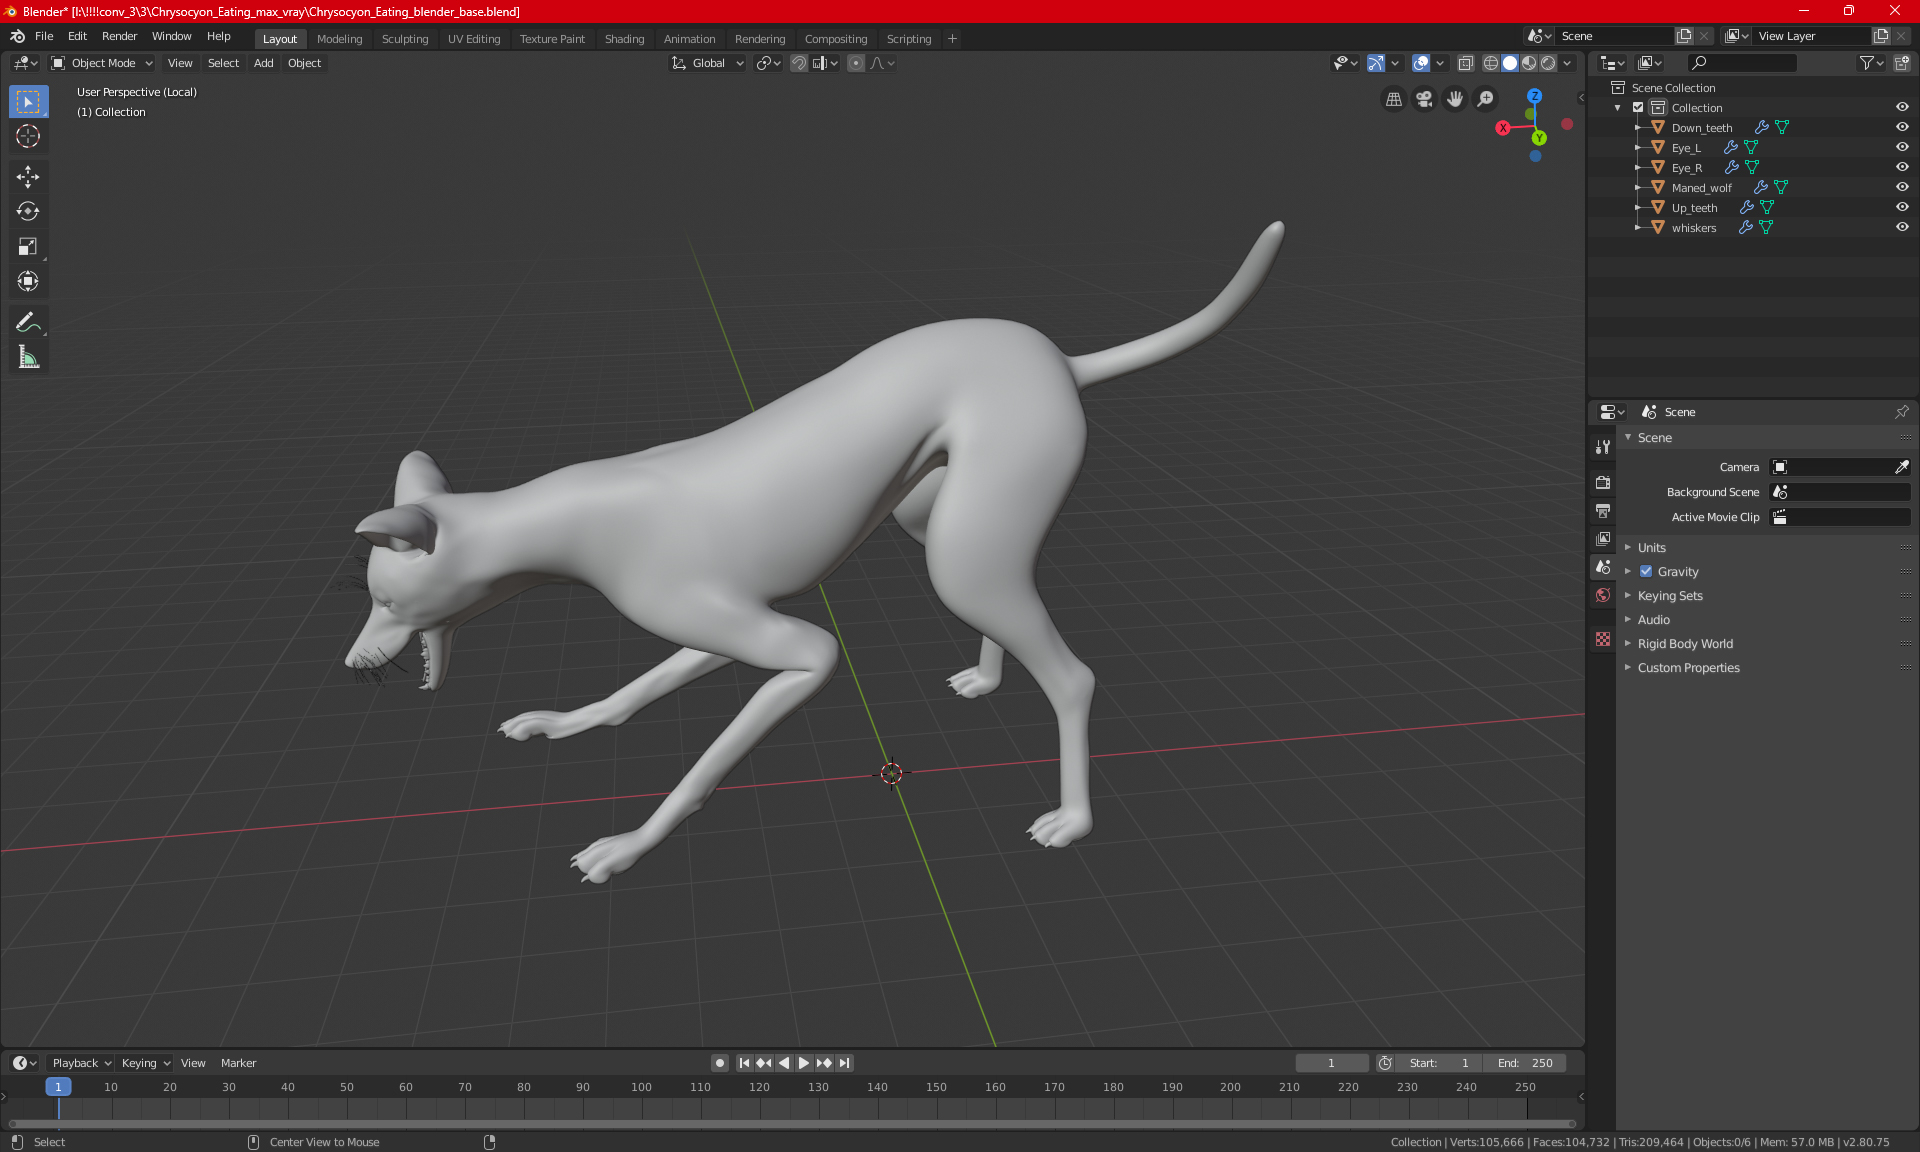This screenshot has width=1920, height=1152.
Task: Open the Keying popover in the timeline
Action: [x=145, y=1063]
